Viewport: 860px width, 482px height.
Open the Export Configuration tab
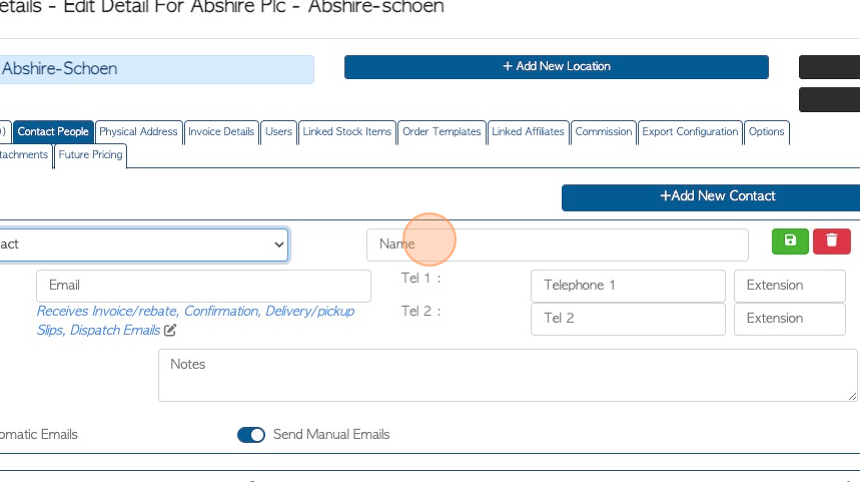click(690, 132)
